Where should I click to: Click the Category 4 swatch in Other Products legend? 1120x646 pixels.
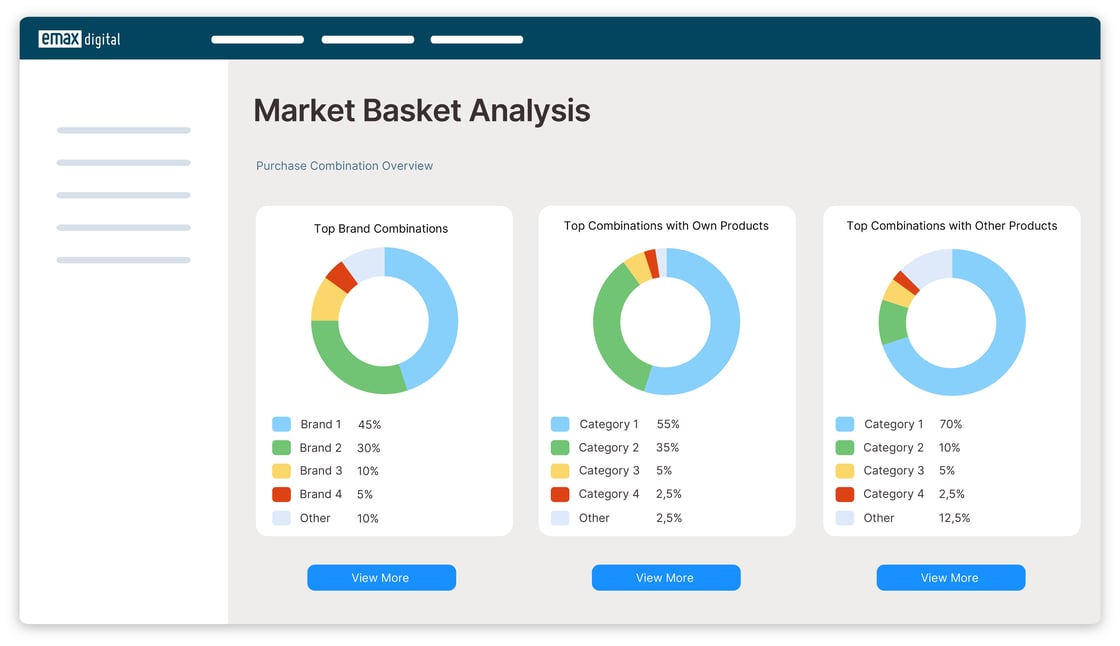click(845, 494)
